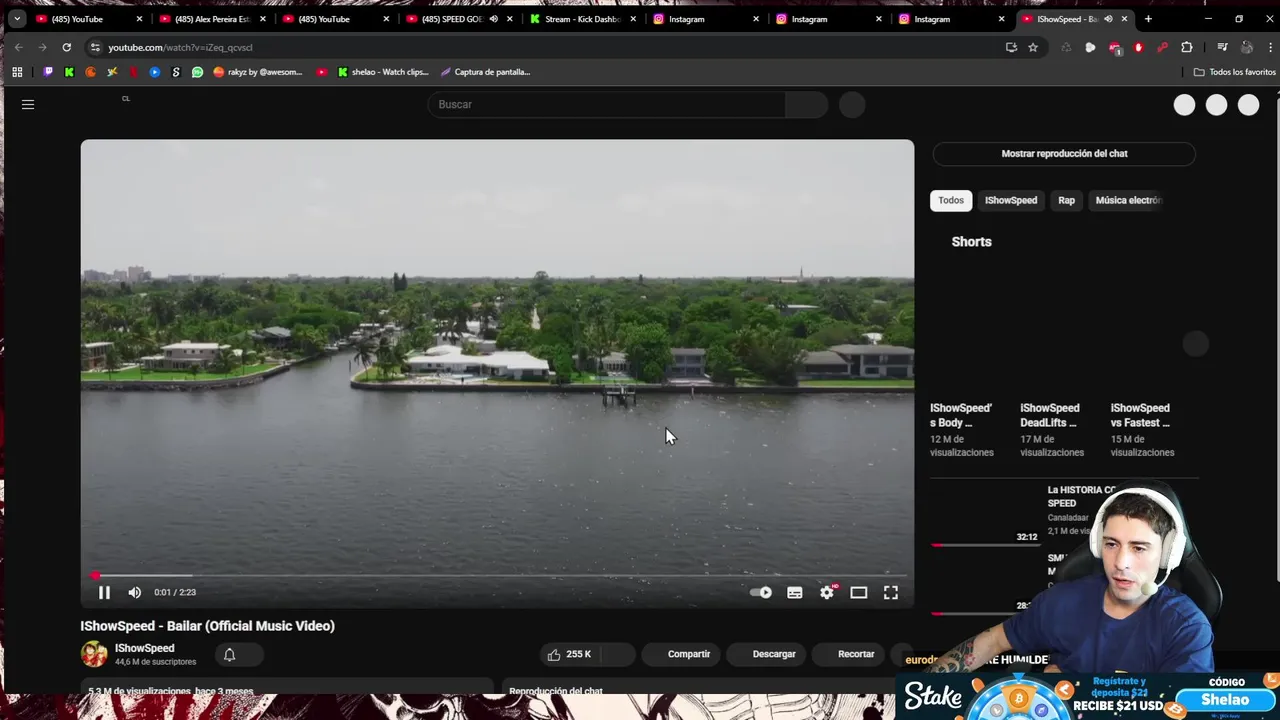
Task: Open the short IShowSpeed's Body
Action: pos(961,415)
